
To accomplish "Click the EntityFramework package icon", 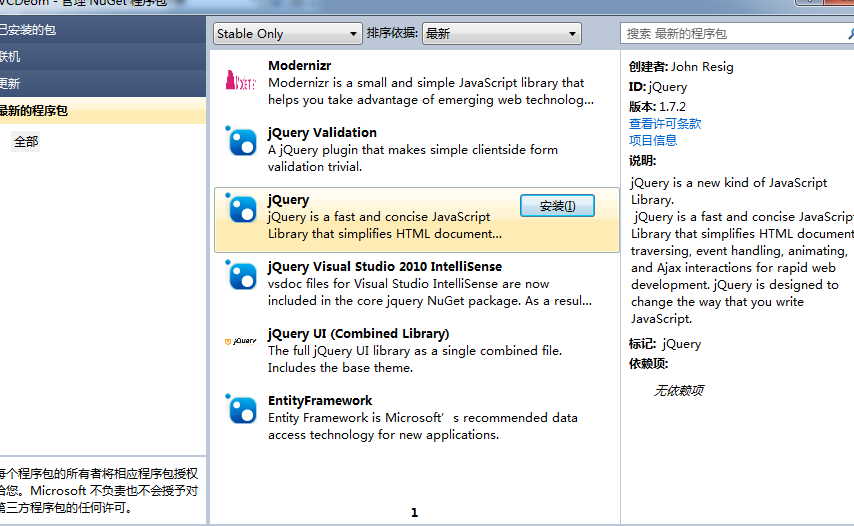I will (x=240, y=409).
